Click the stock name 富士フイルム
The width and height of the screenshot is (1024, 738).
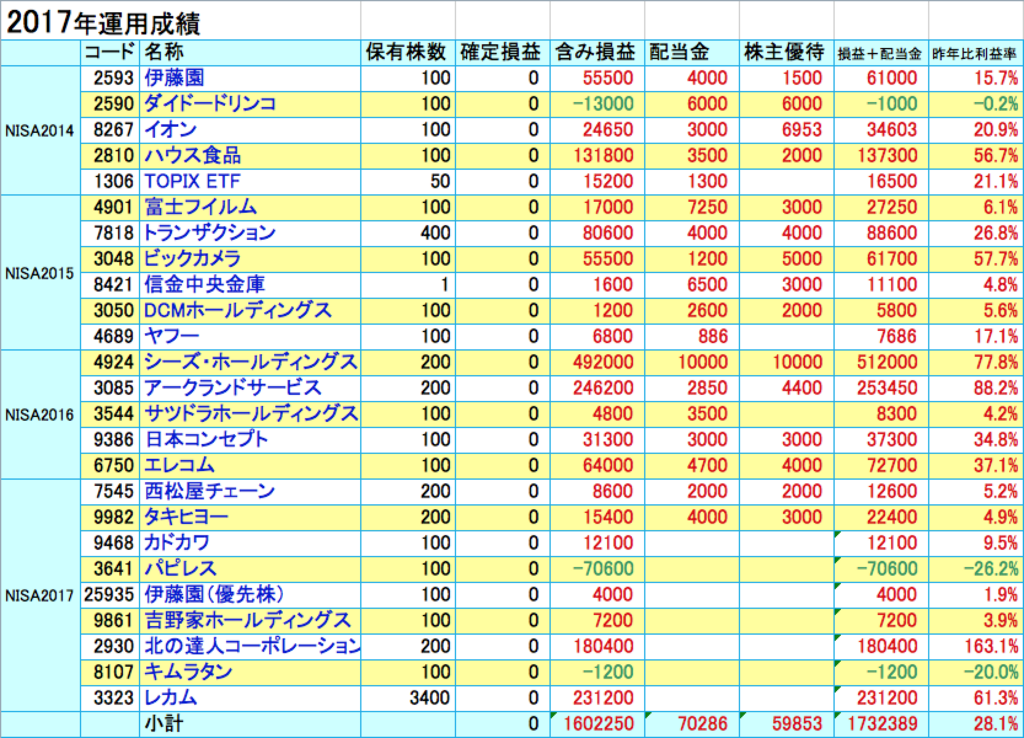[x=200, y=207]
